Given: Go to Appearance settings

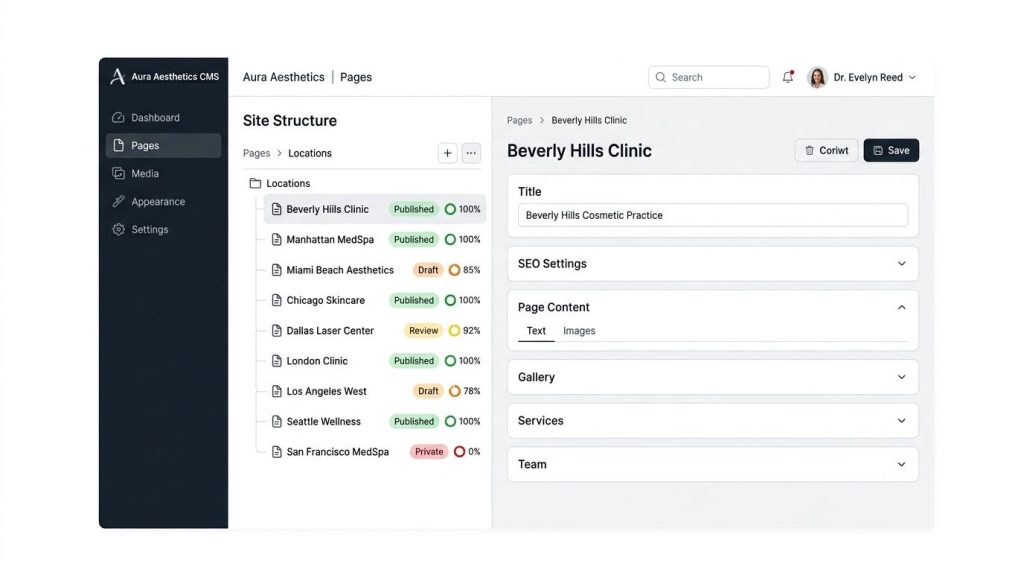Looking at the screenshot, I should (x=163, y=202).
